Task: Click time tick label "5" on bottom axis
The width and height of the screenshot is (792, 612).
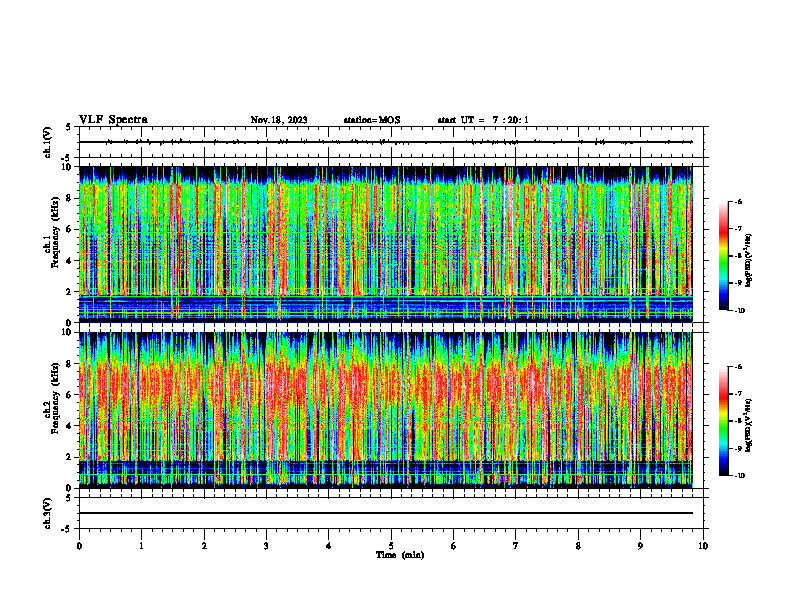Action: tap(391, 546)
